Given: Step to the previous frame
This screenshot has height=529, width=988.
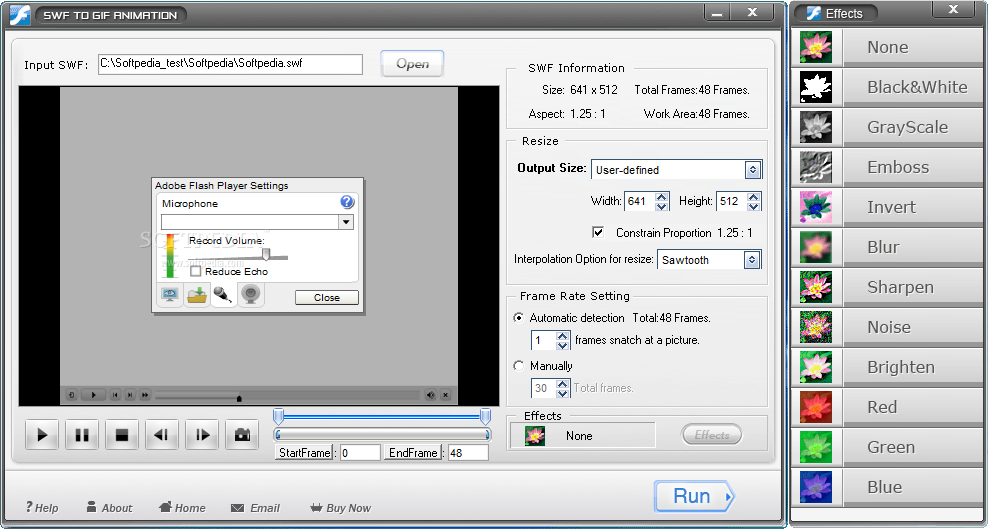Looking at the screenshot, I should pyautogui.click(x=162, y=435).
